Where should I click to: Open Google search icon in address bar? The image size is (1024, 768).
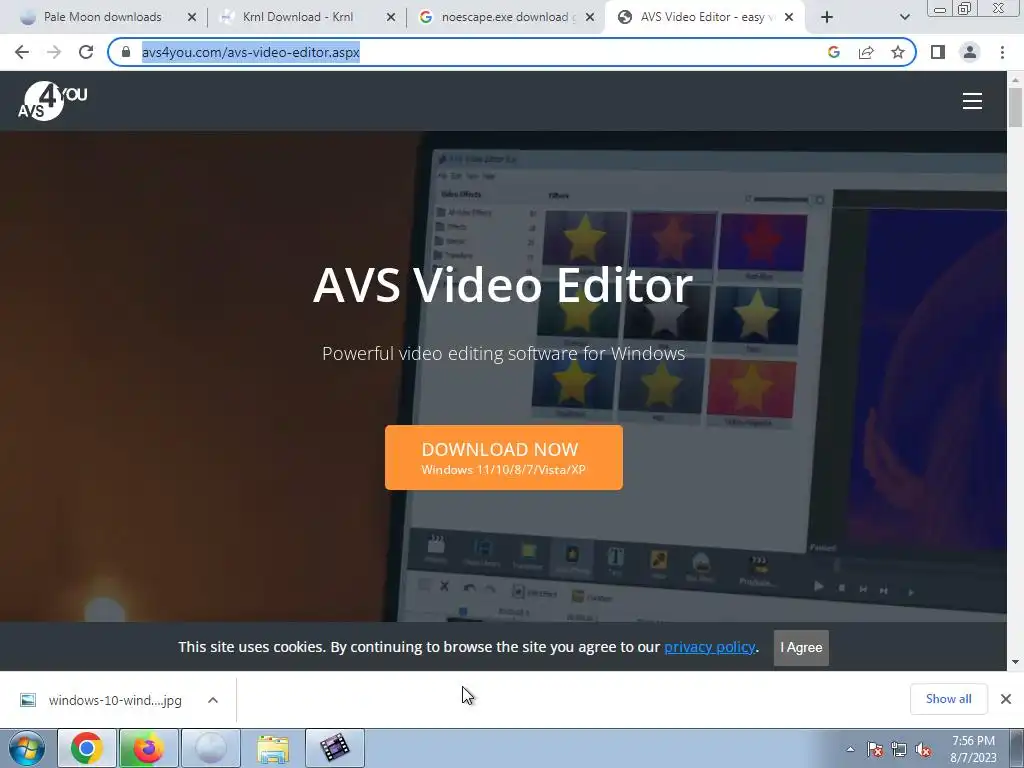(834, 52)
